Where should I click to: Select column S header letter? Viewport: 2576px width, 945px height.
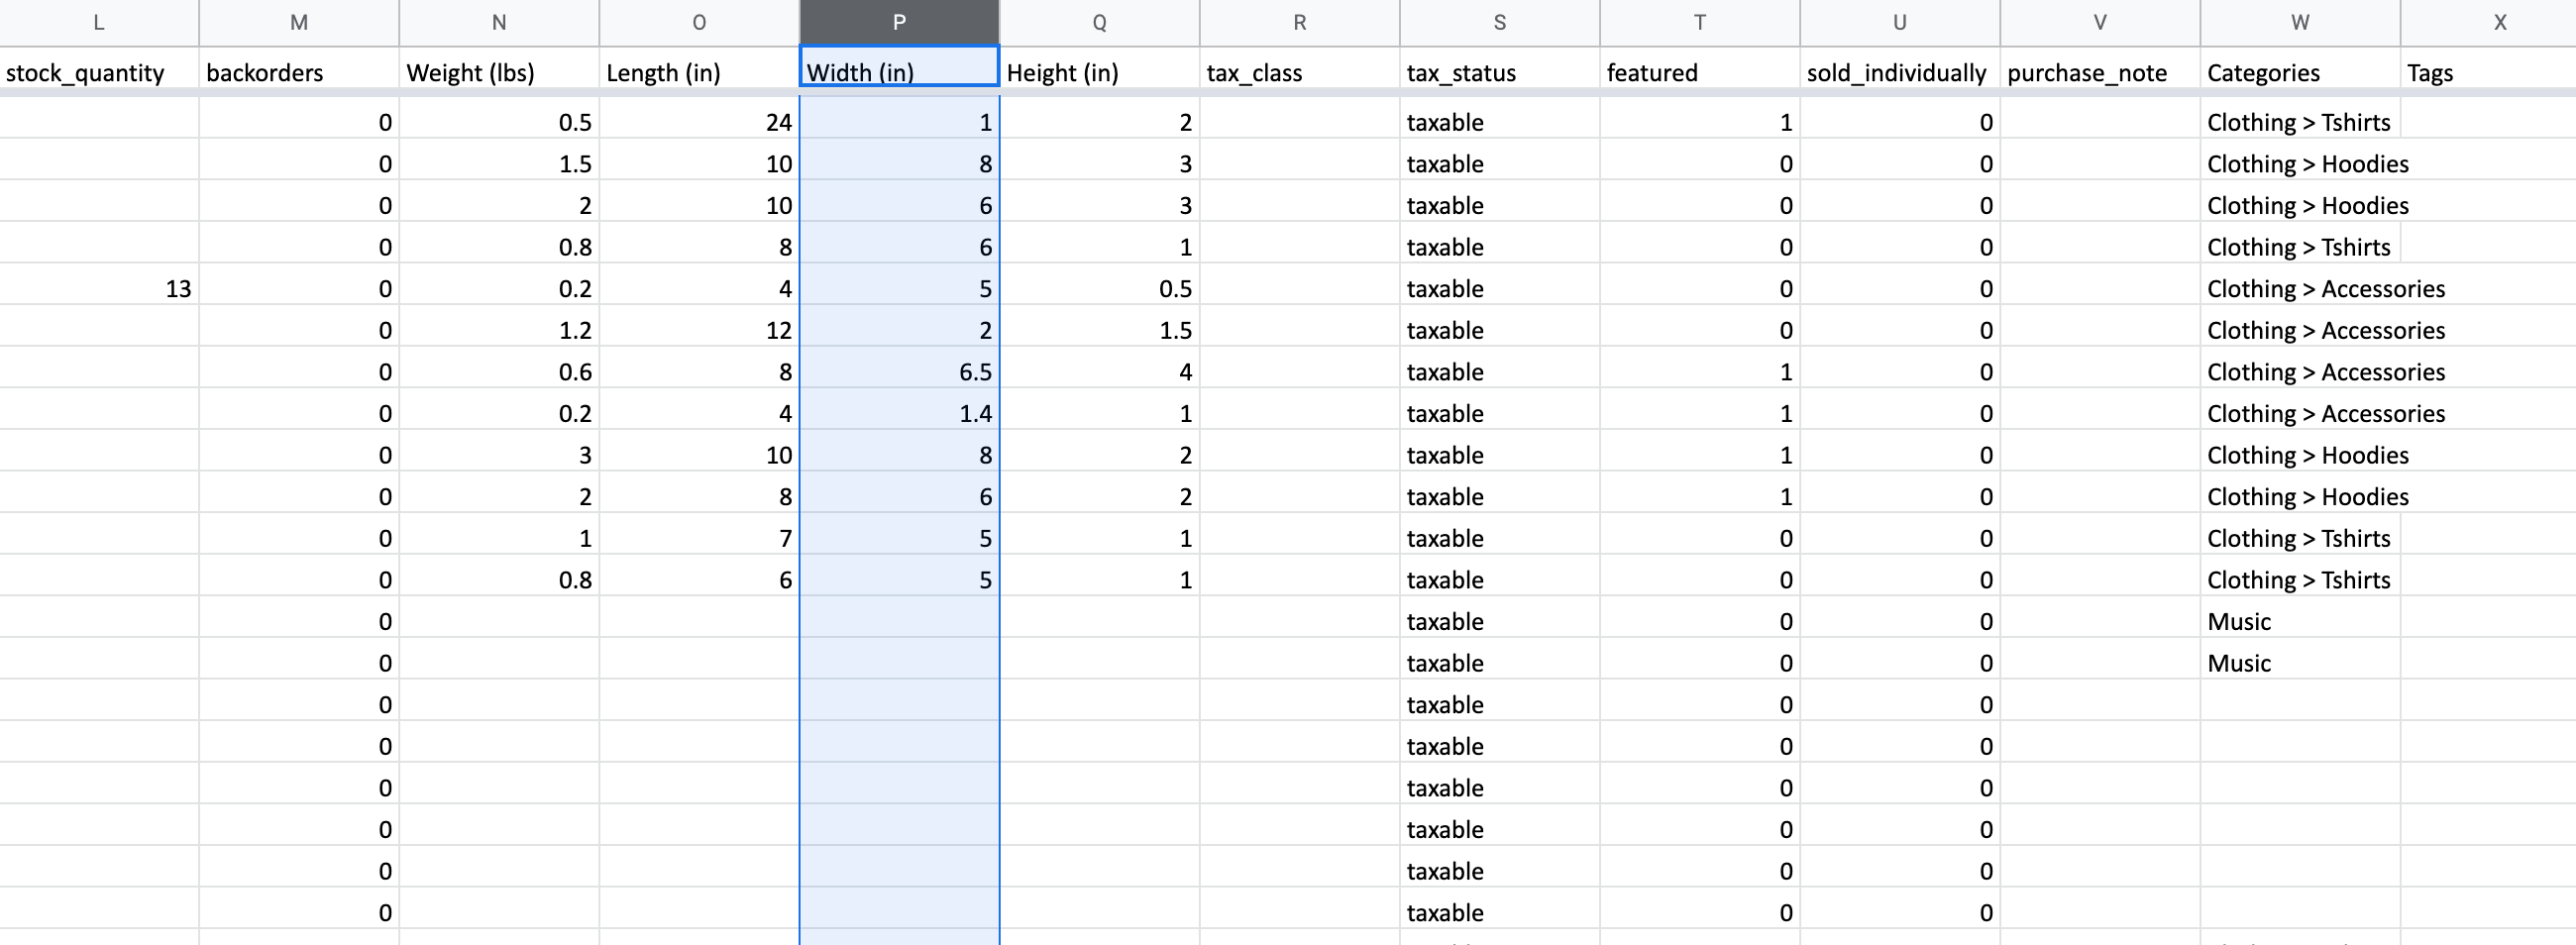[1499, 22]
